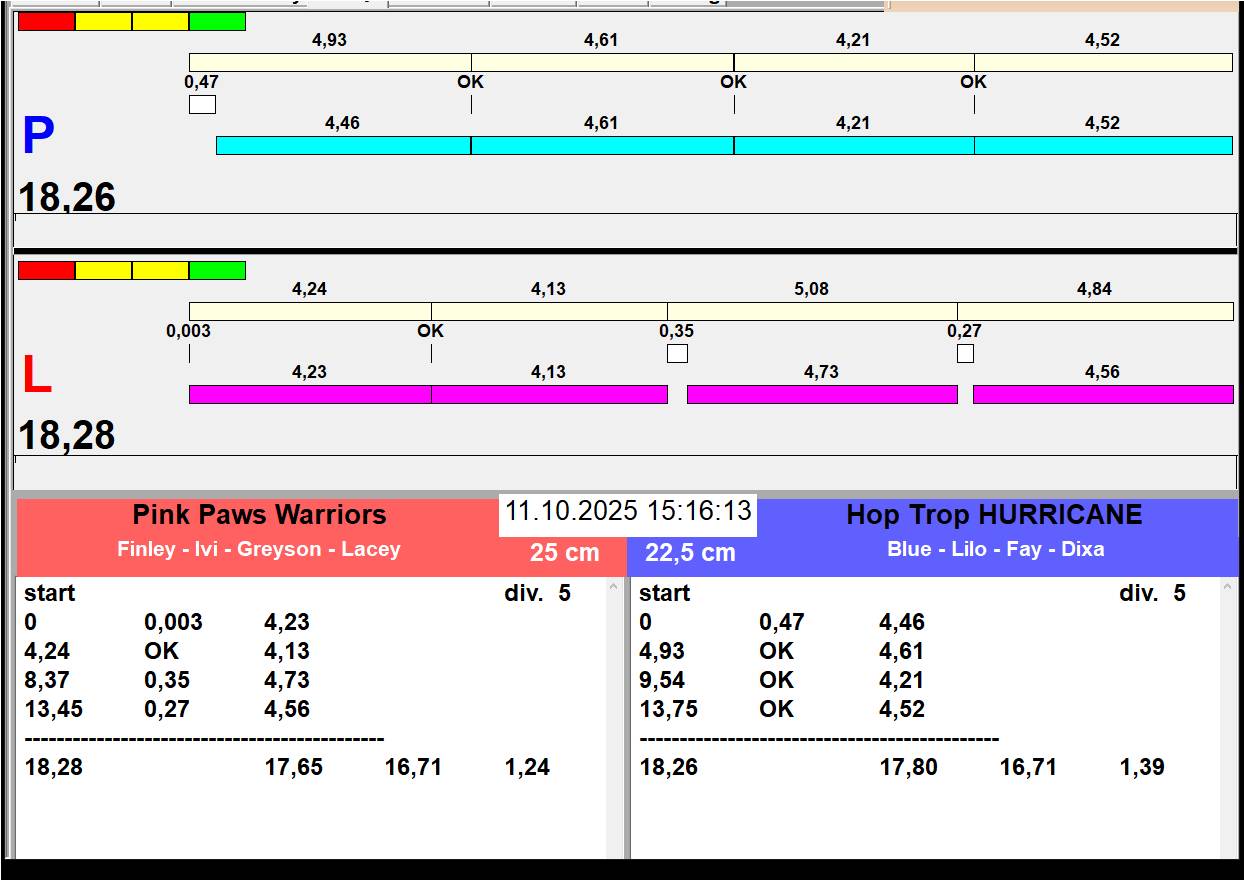Viewport: 1244px width, 880px height.
Task: Tick the small box under 0,47 in lane P
Action: [202, 104]
